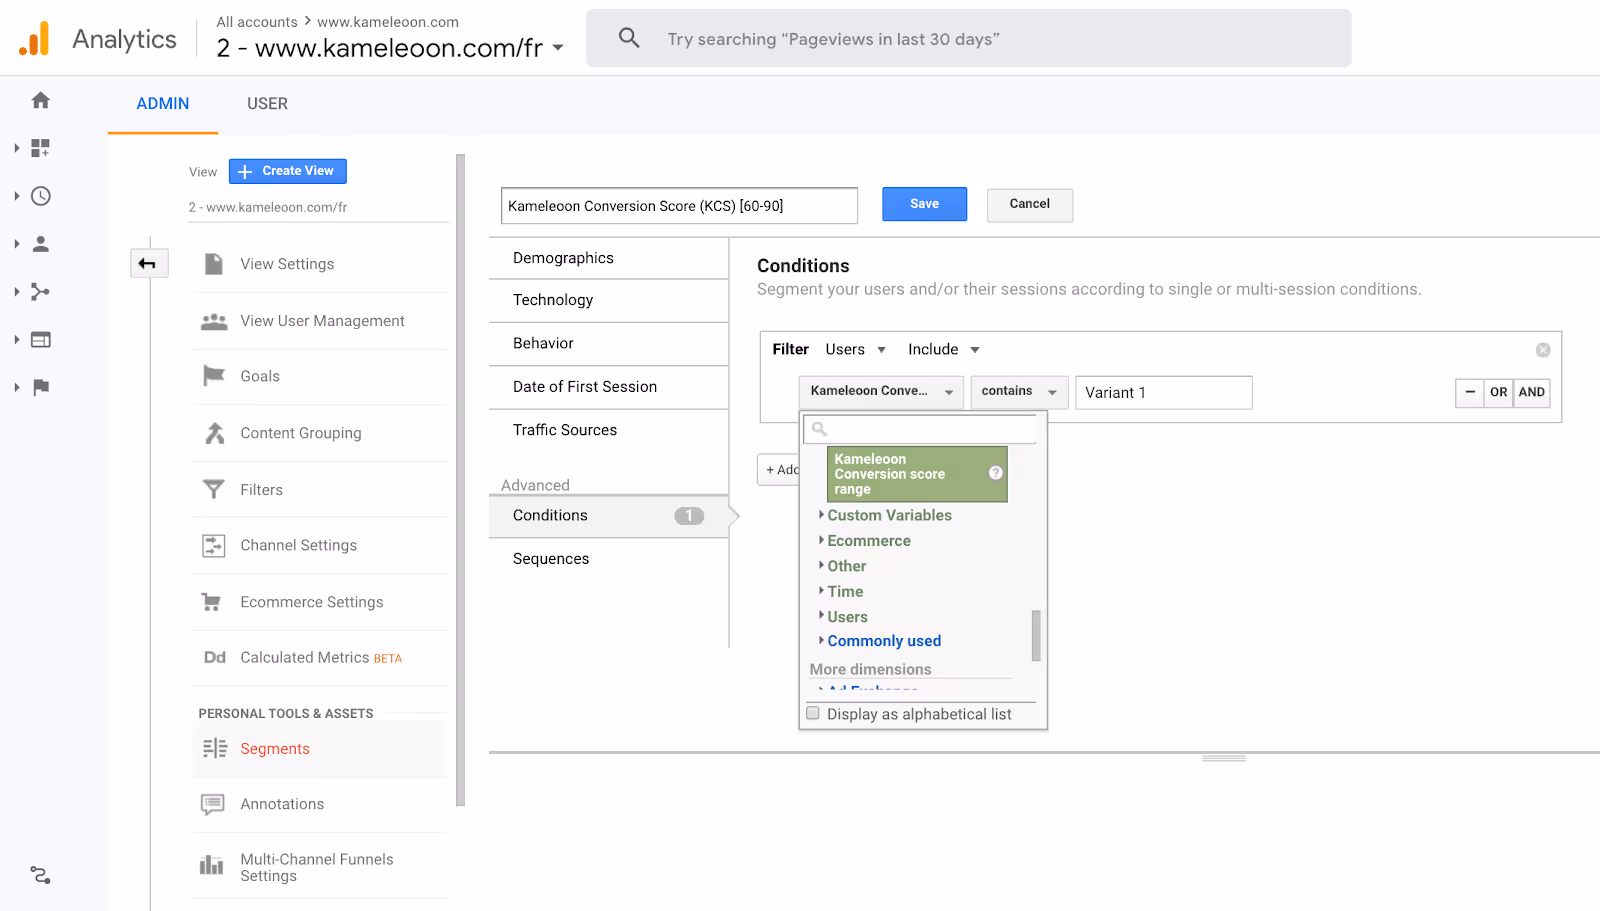The image size is (1600, 911).
Task: Open the Users filter dropdown
Action: [854, 349]
